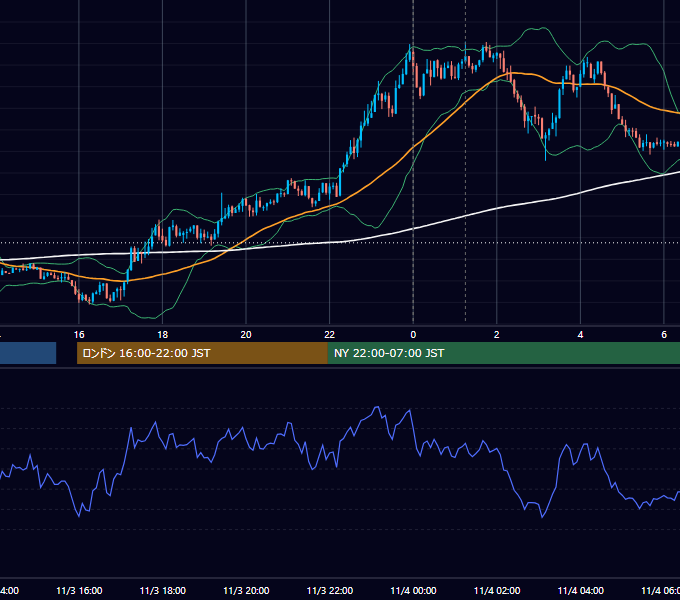
Task: Click the '22' hour label on the price chart
Action: 330,335
